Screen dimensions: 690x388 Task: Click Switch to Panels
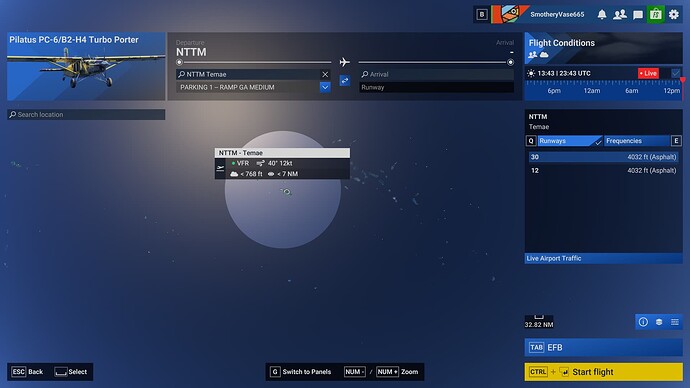pos(301,372)
